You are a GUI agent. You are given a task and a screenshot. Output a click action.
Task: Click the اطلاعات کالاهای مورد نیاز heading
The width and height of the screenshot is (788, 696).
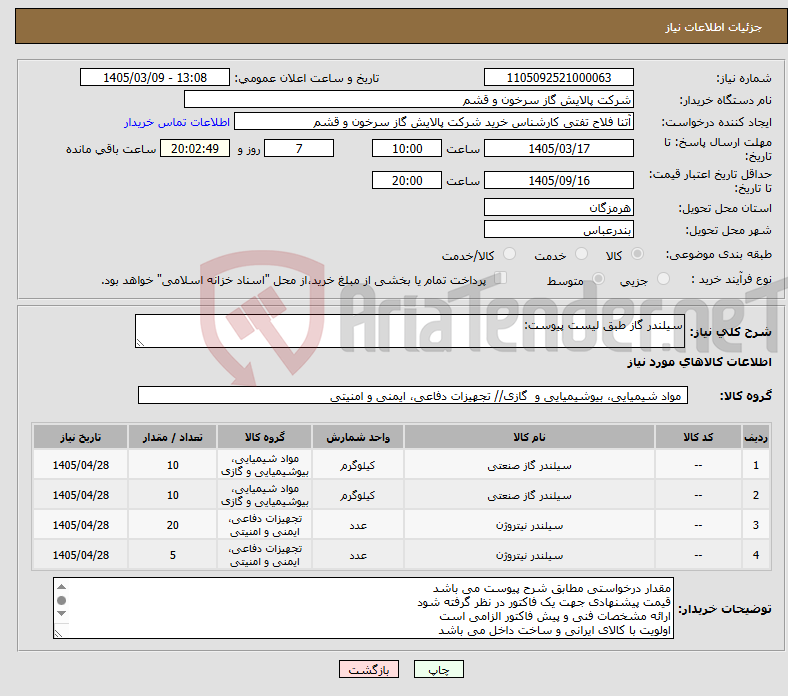tap(699, 362)
